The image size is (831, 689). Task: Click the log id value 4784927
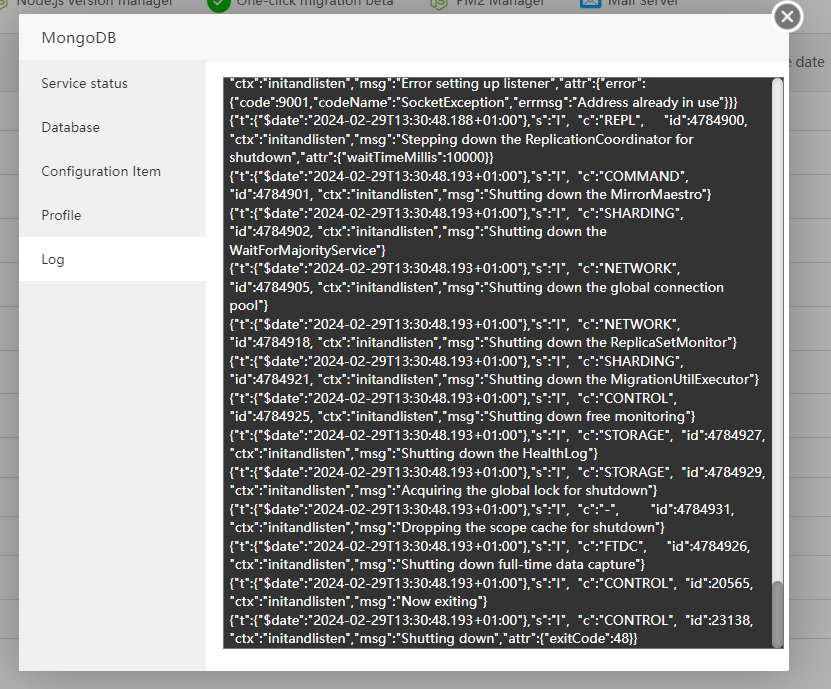tap(735, 436)
